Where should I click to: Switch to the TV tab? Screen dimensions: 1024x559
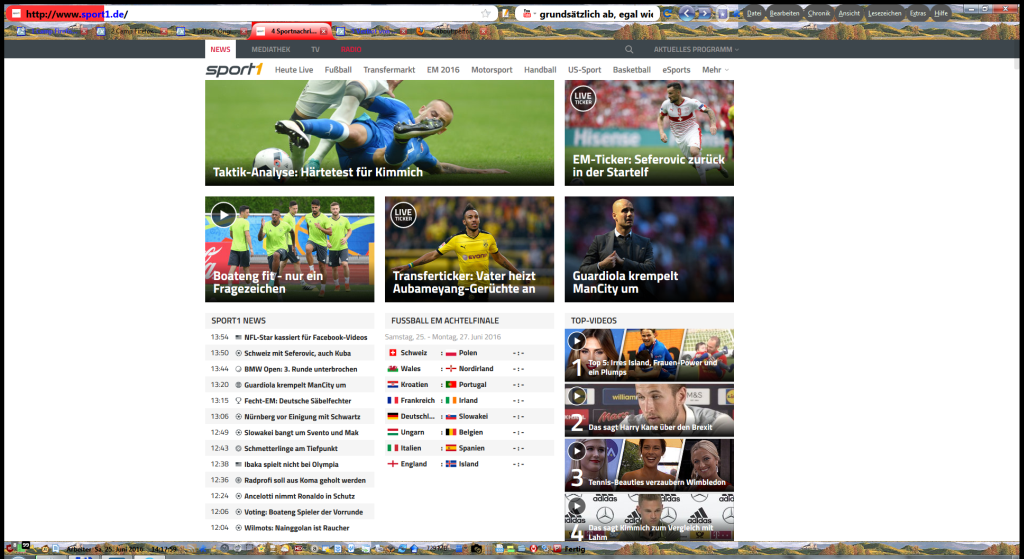pyautogui.click(x=315, y=50)
